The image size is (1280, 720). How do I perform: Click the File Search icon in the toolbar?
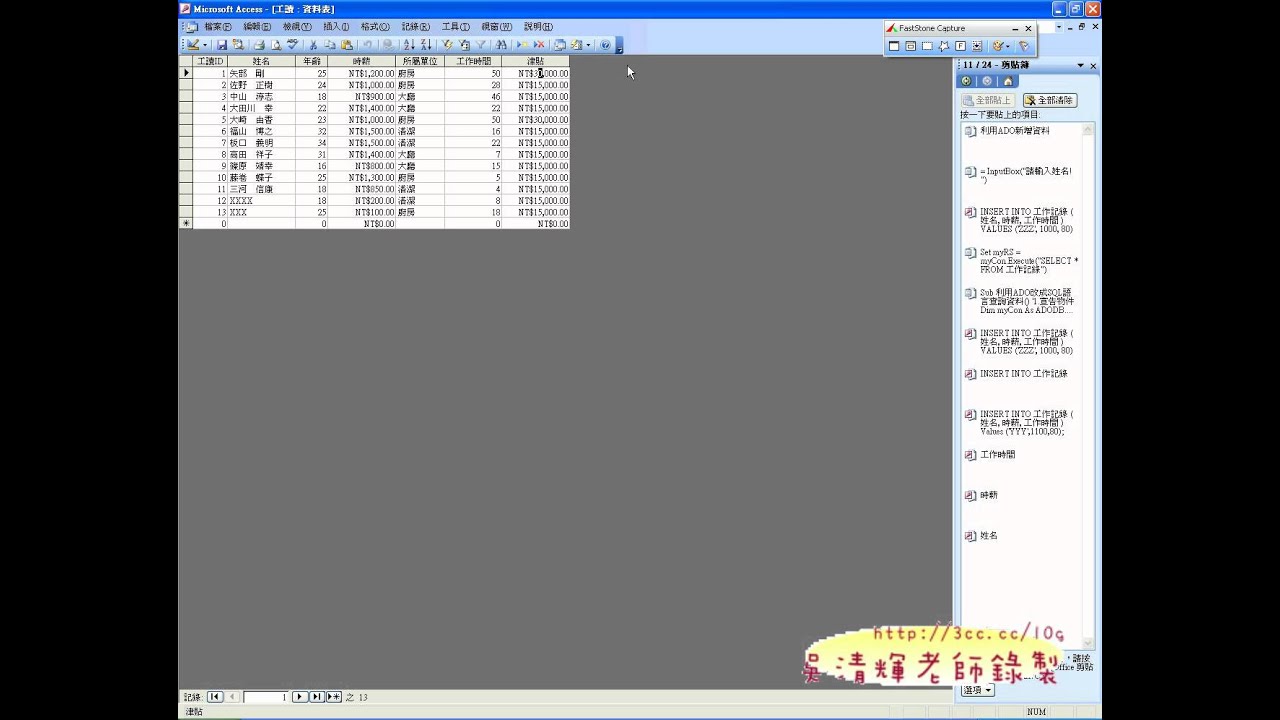click(x=237, y=45)
